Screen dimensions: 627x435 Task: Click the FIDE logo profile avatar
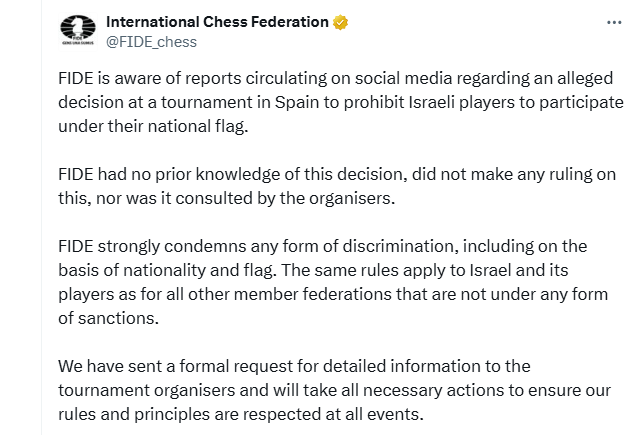click(x=76, y=32)
